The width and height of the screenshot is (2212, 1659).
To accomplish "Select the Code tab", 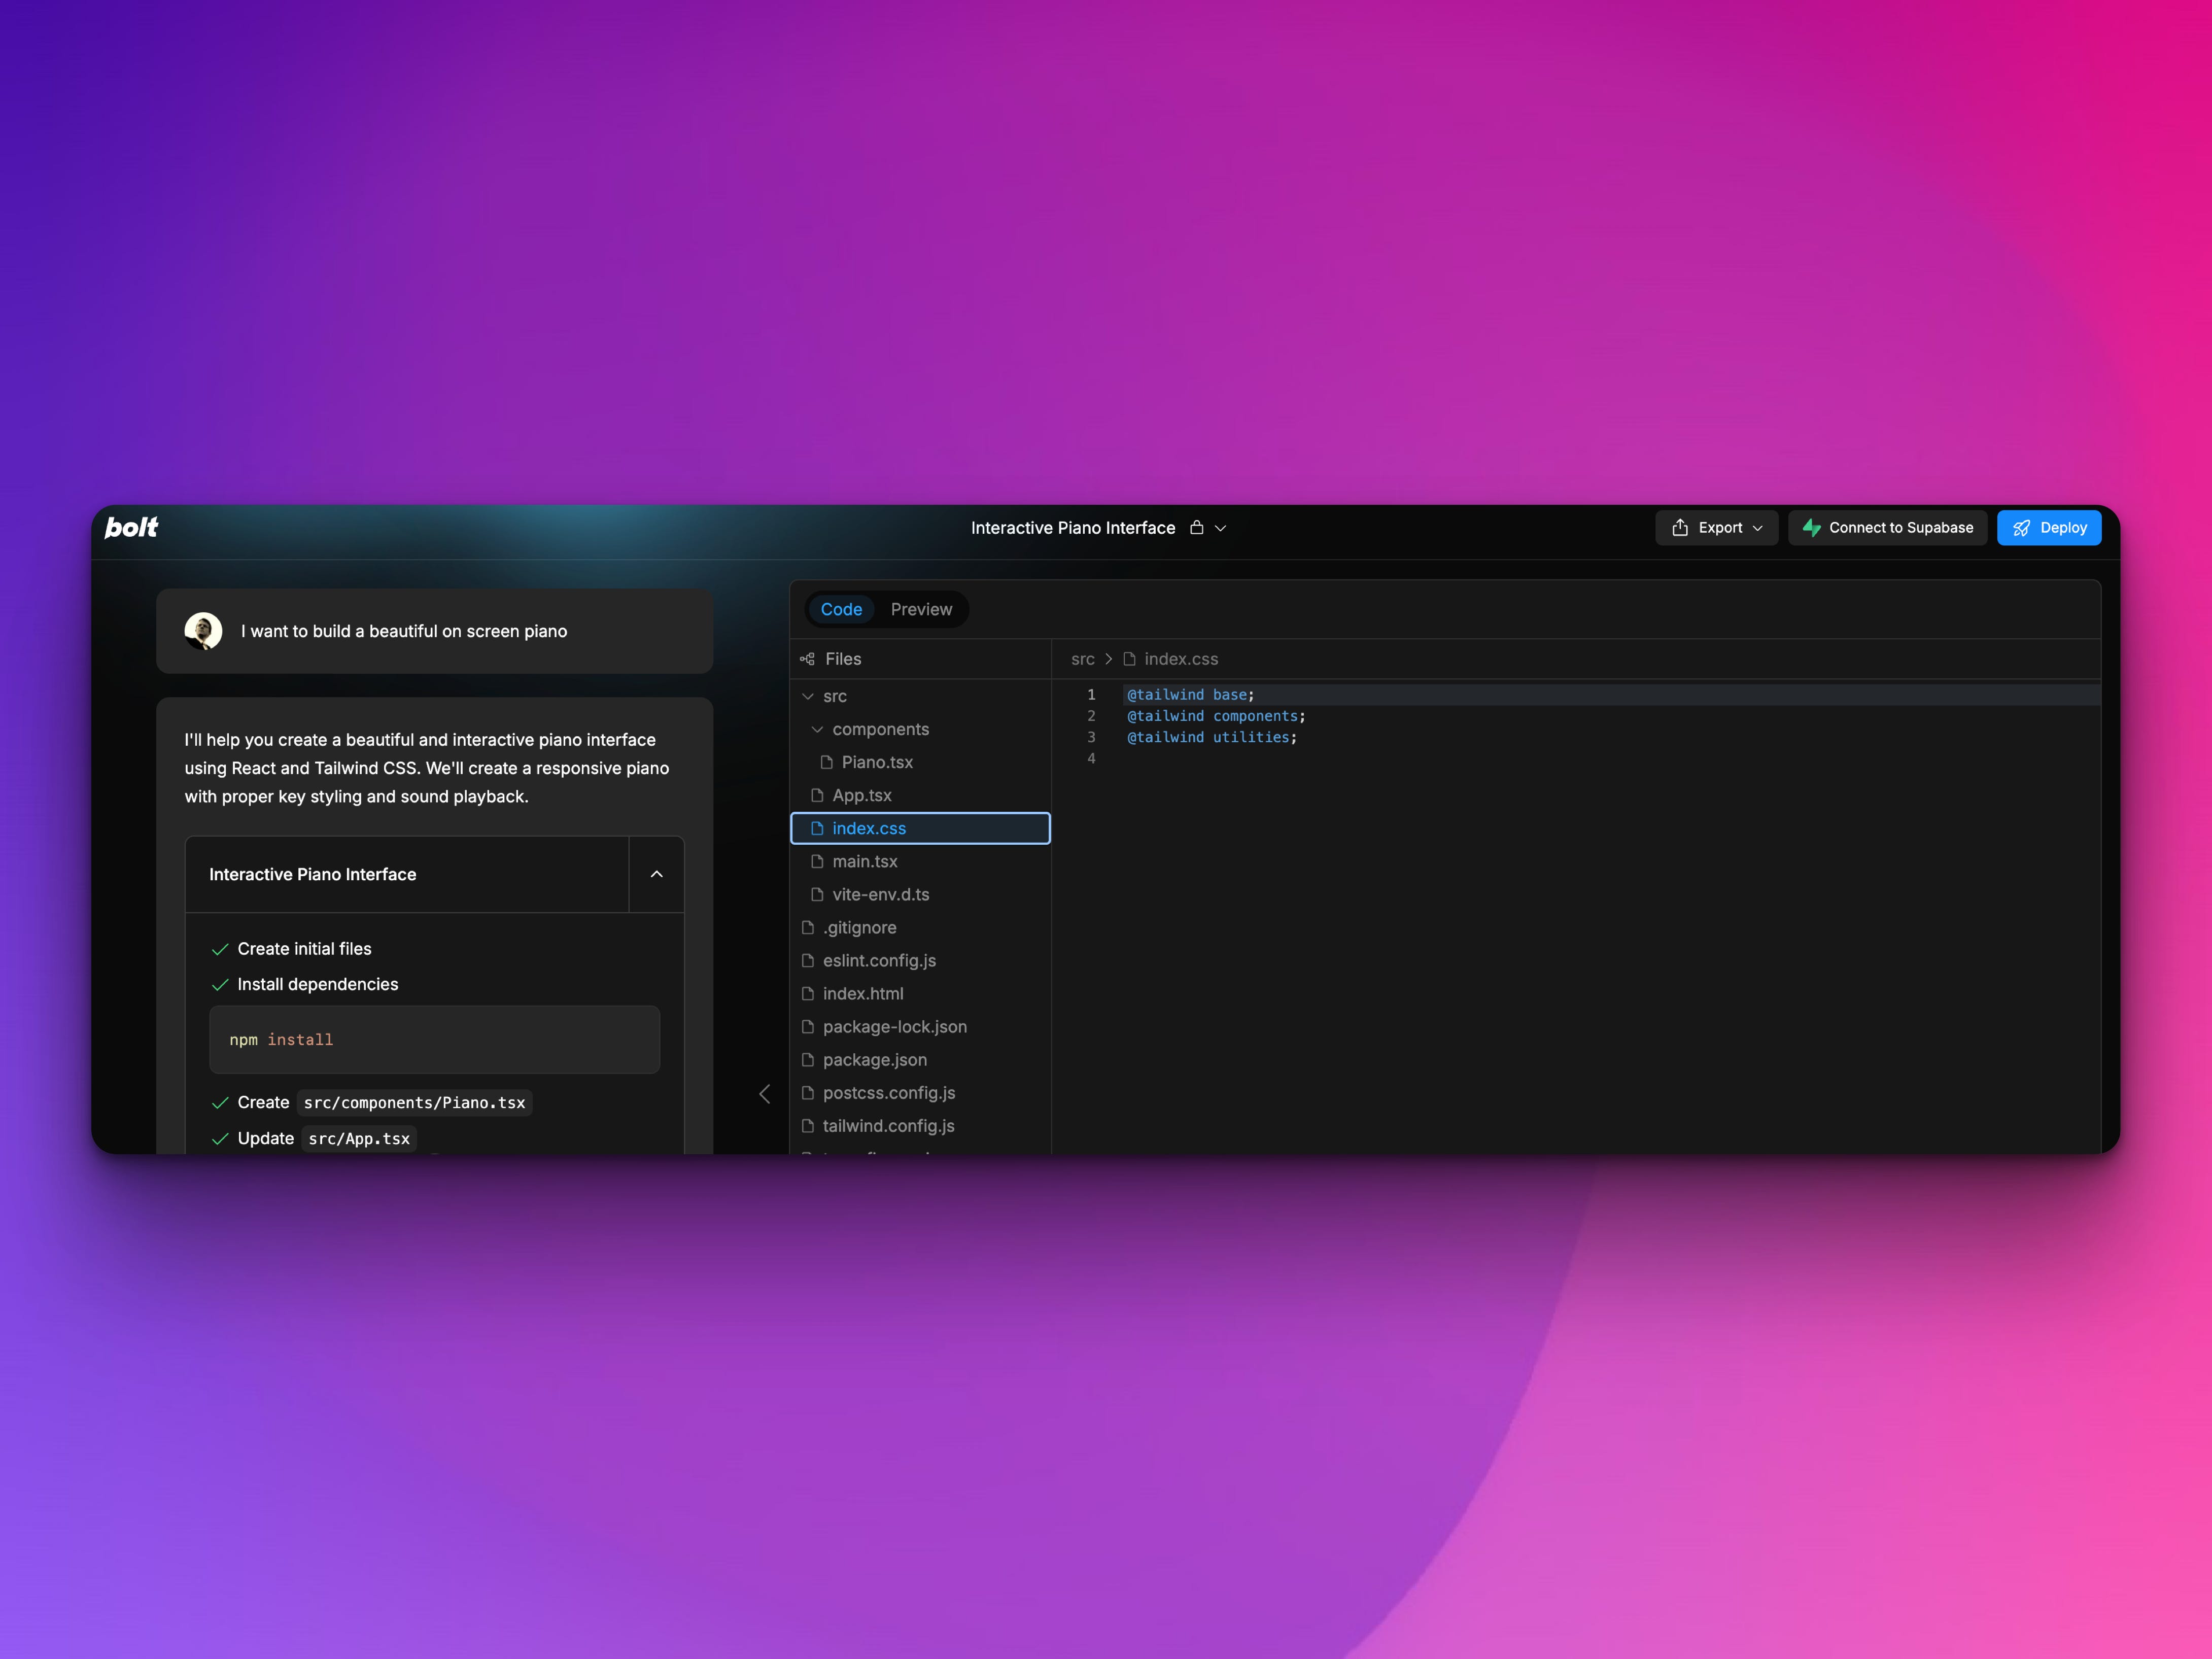I will click(841, 609).
